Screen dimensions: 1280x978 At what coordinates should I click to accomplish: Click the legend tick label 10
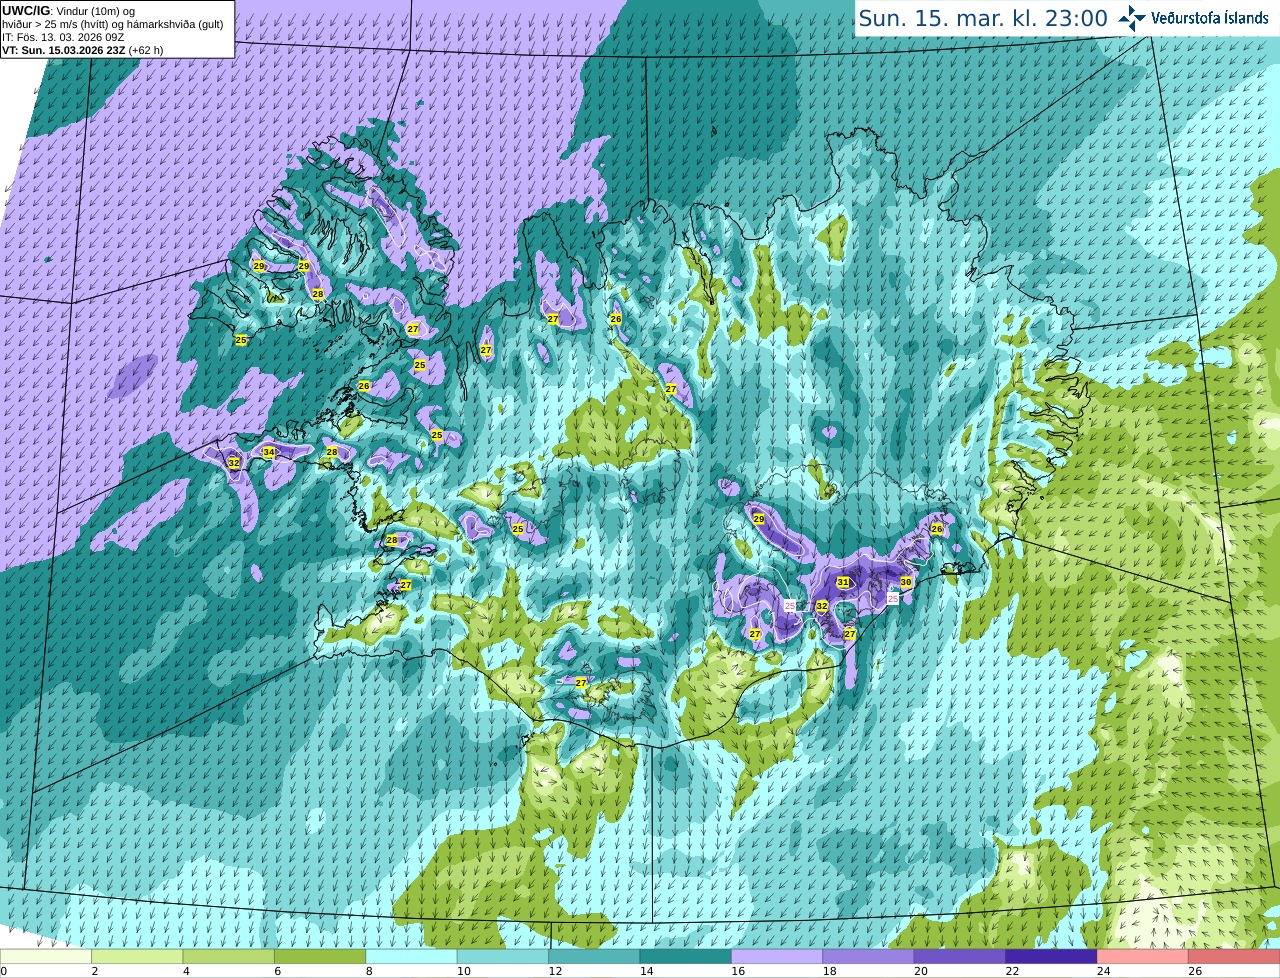[x=464, y=971]
